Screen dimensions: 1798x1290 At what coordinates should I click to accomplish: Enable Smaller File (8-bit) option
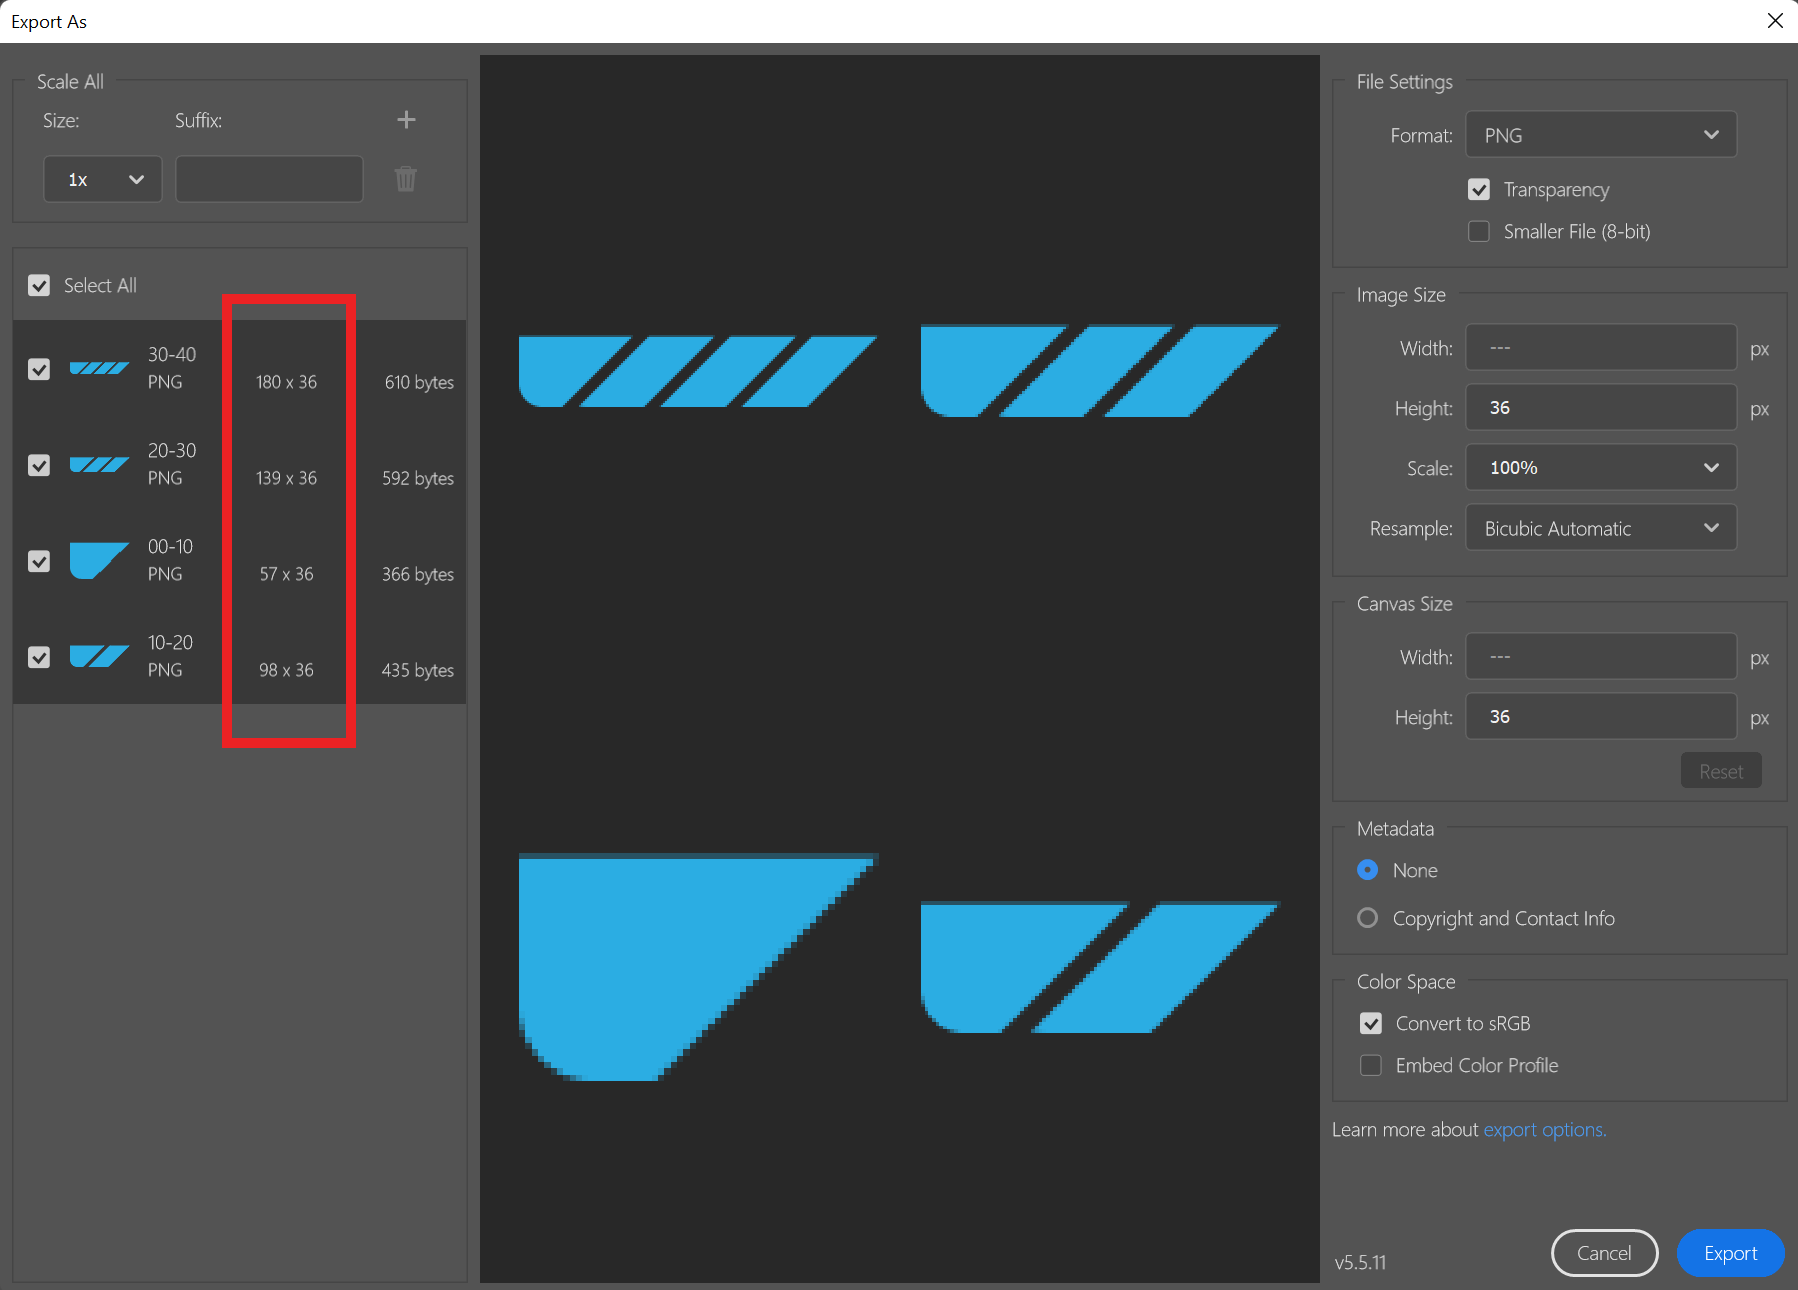pos(1479,231)
